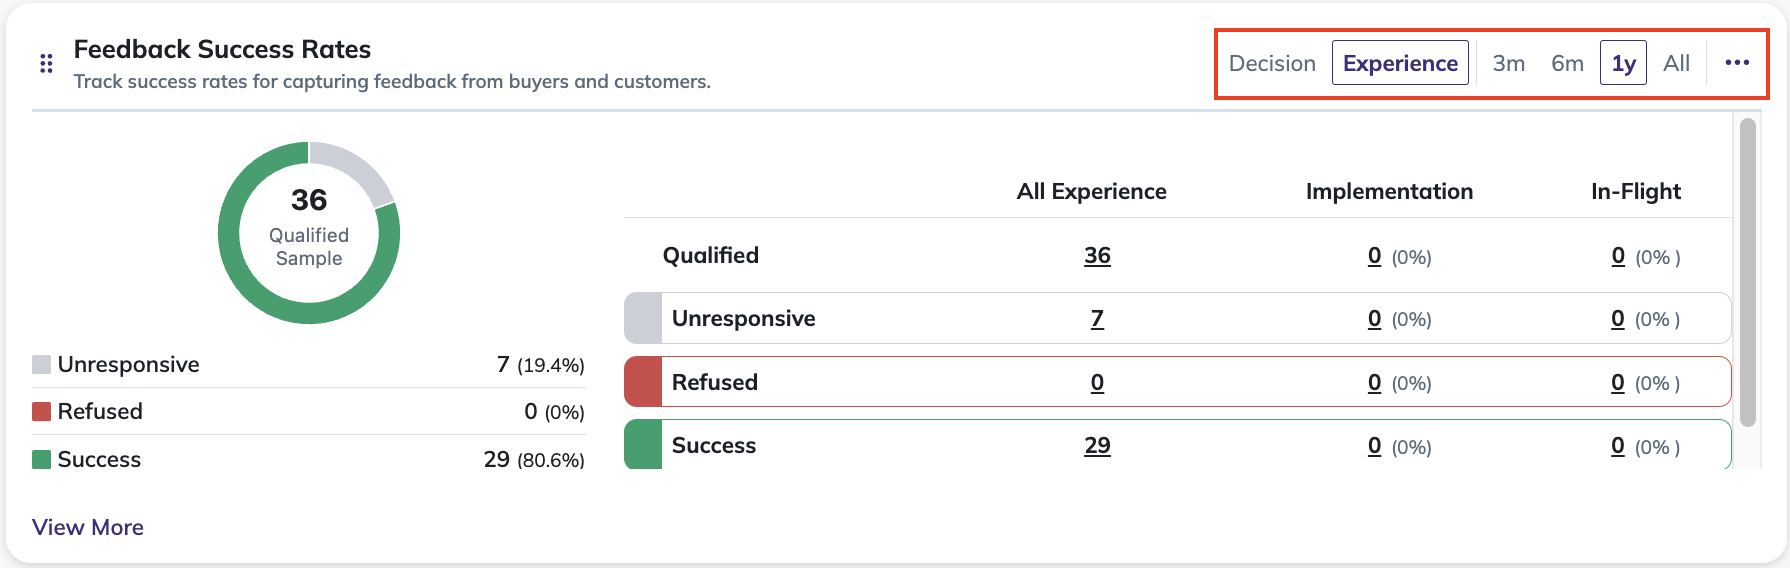
Task: Click the drag handle dots icon
Action: tap(46, 64)
